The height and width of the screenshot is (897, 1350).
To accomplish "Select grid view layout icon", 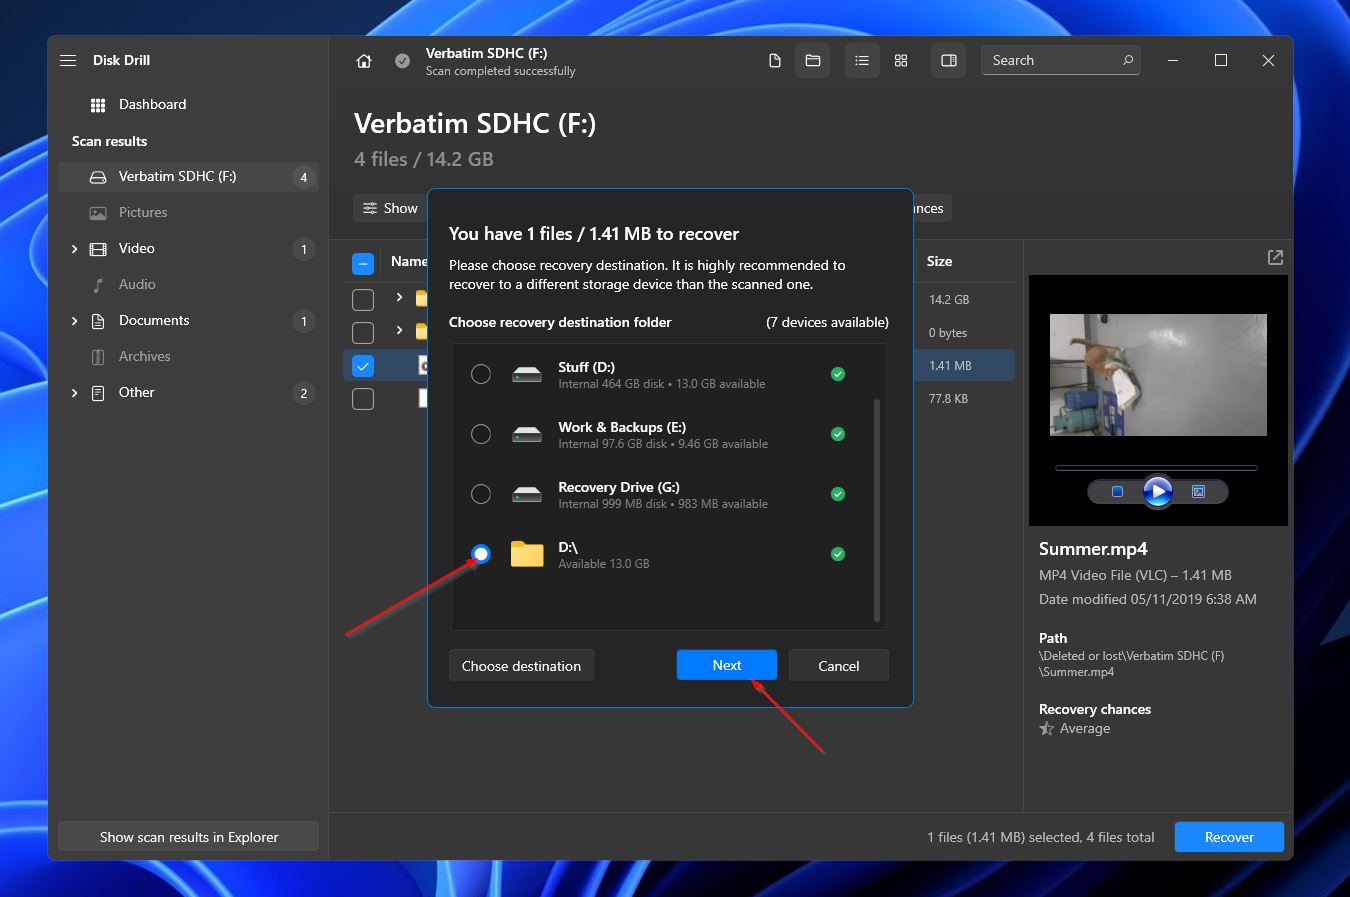I will tap(901, 61).
